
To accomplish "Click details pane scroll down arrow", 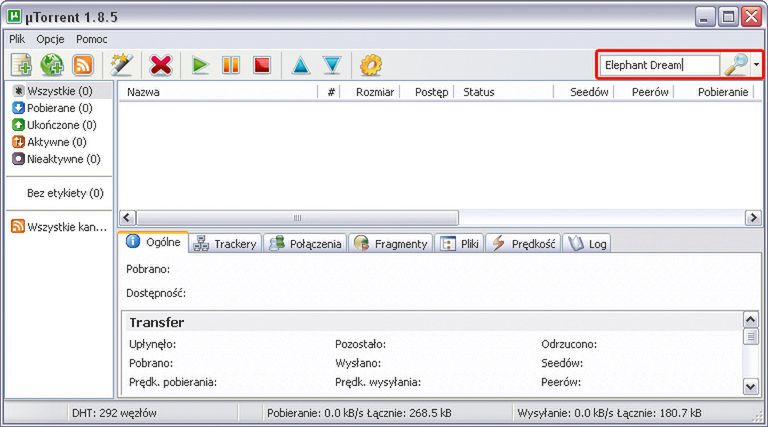I will (x=751, y=386).
